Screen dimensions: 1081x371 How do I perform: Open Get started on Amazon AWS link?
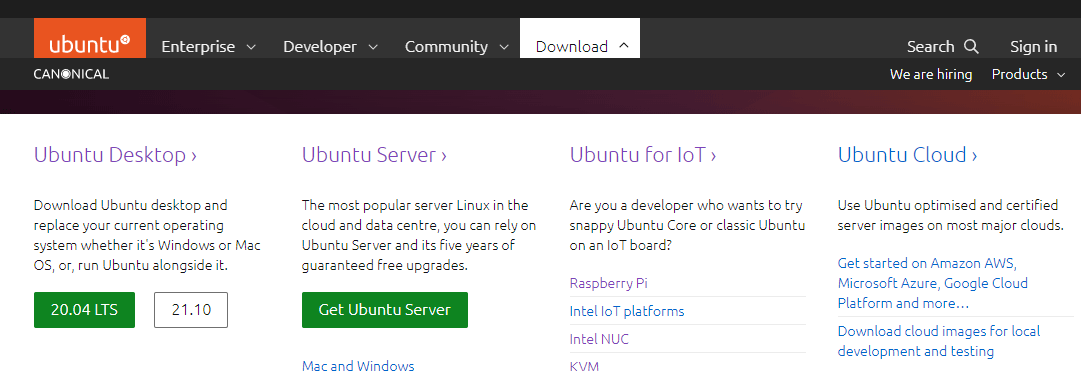tap(933, 283)
